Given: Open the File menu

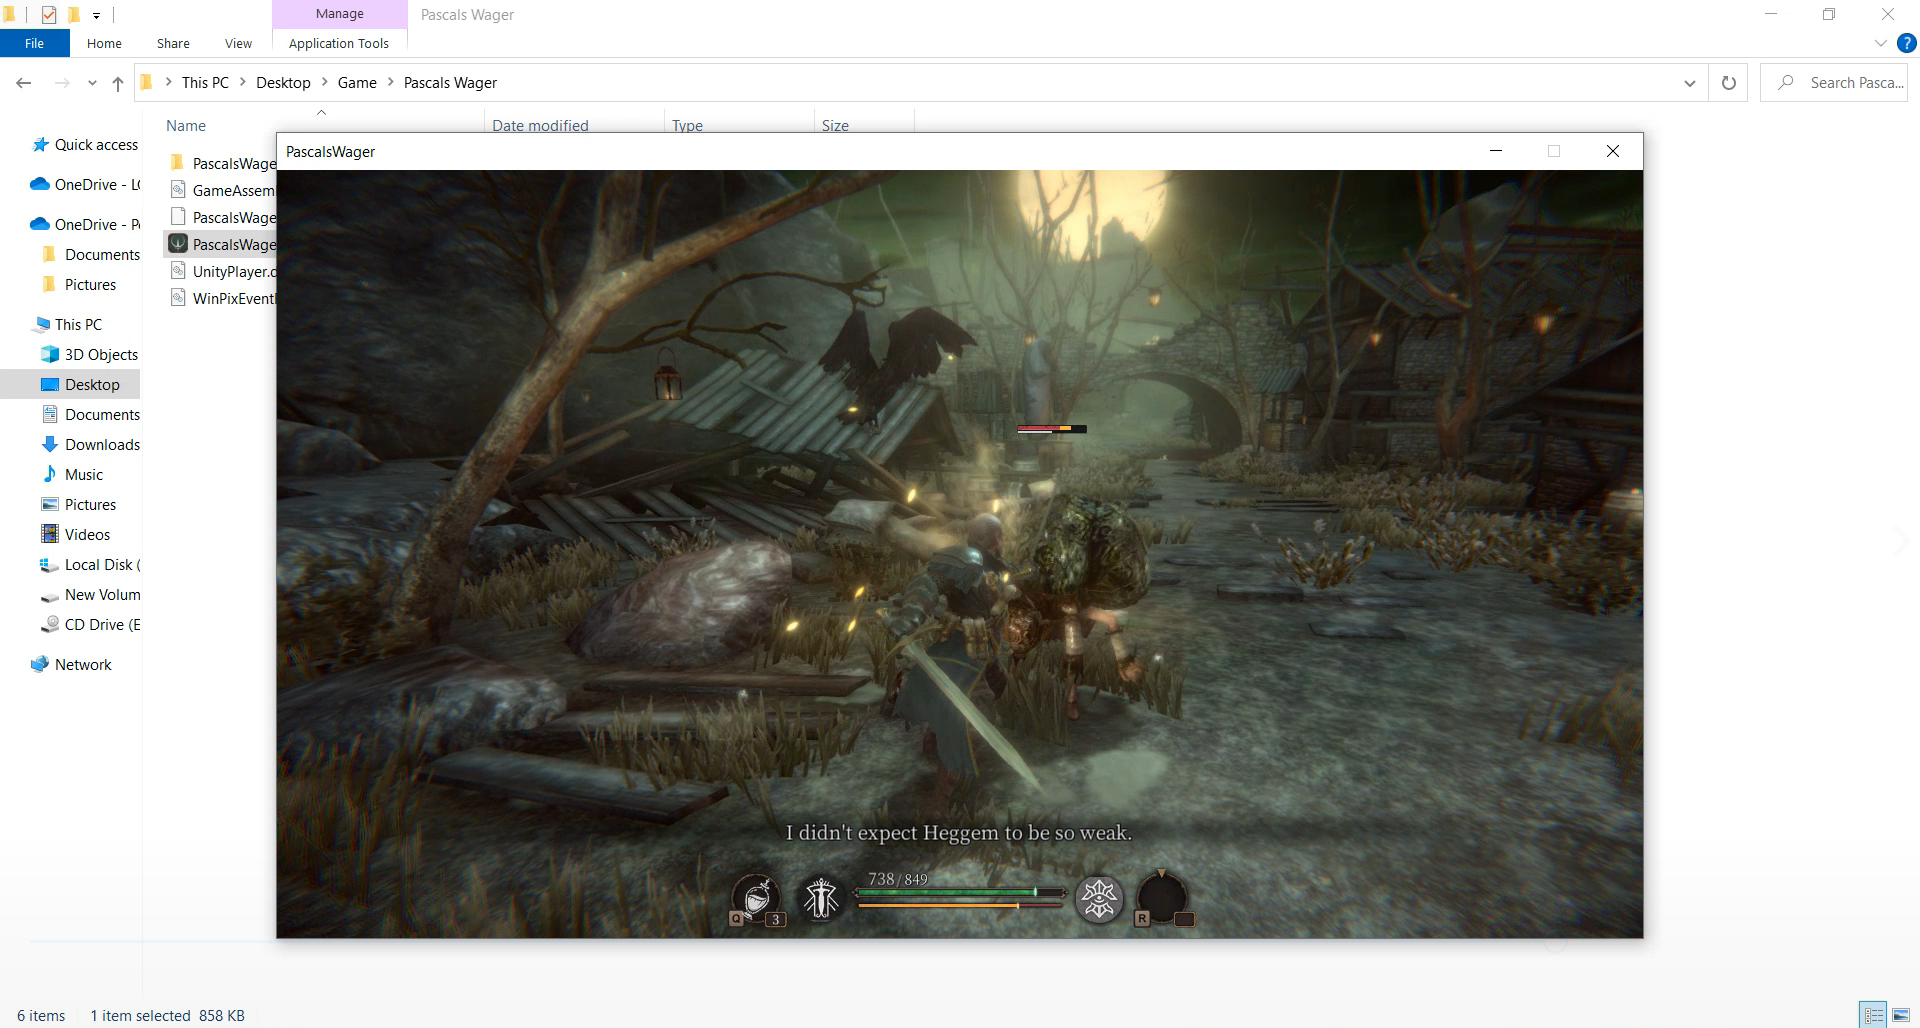Looking at the screenshot, I should [35, 43].
